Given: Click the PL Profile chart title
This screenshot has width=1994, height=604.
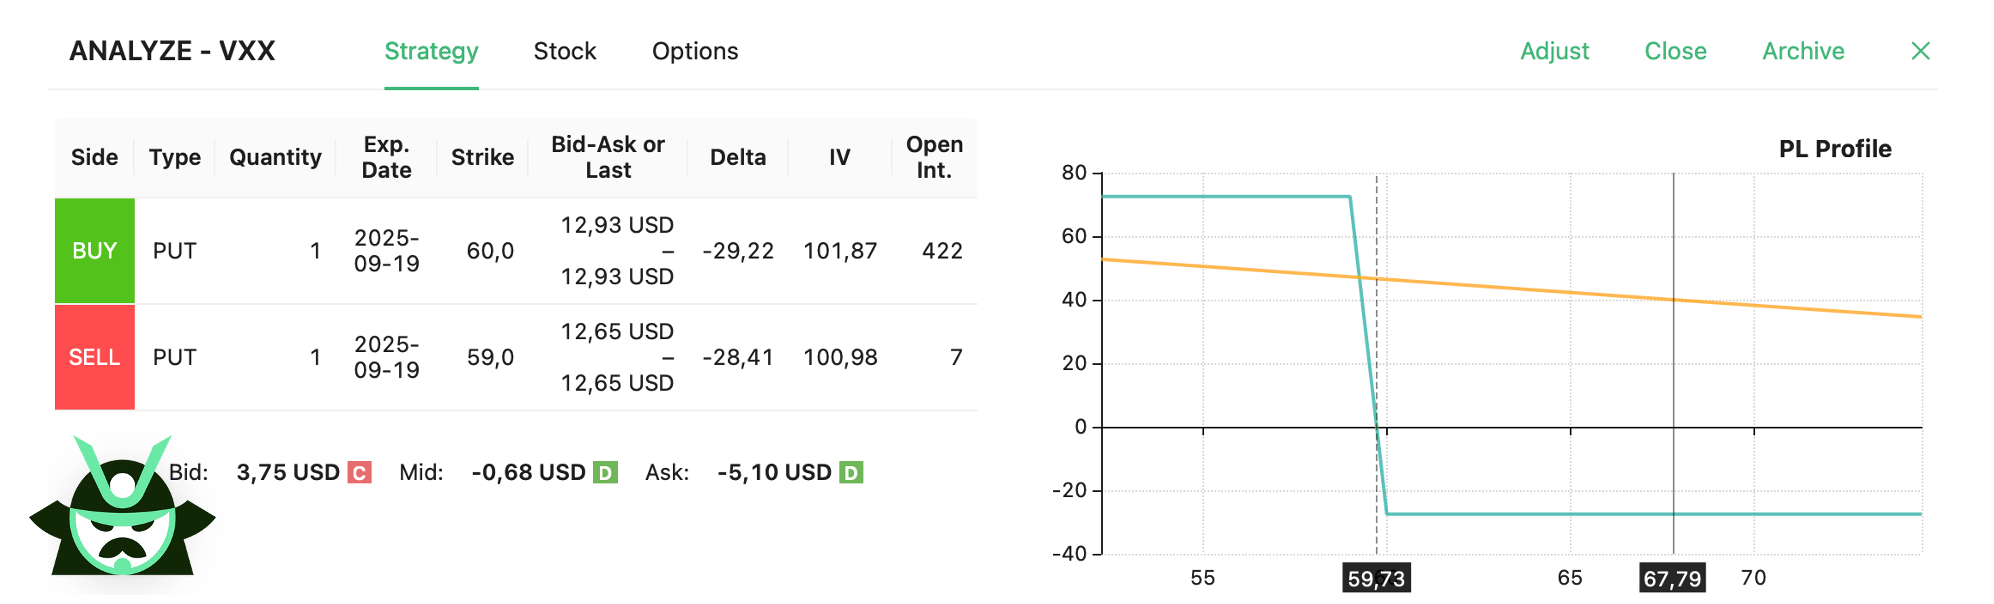Looking at the screenshot, I should (x=1834, y=148).
